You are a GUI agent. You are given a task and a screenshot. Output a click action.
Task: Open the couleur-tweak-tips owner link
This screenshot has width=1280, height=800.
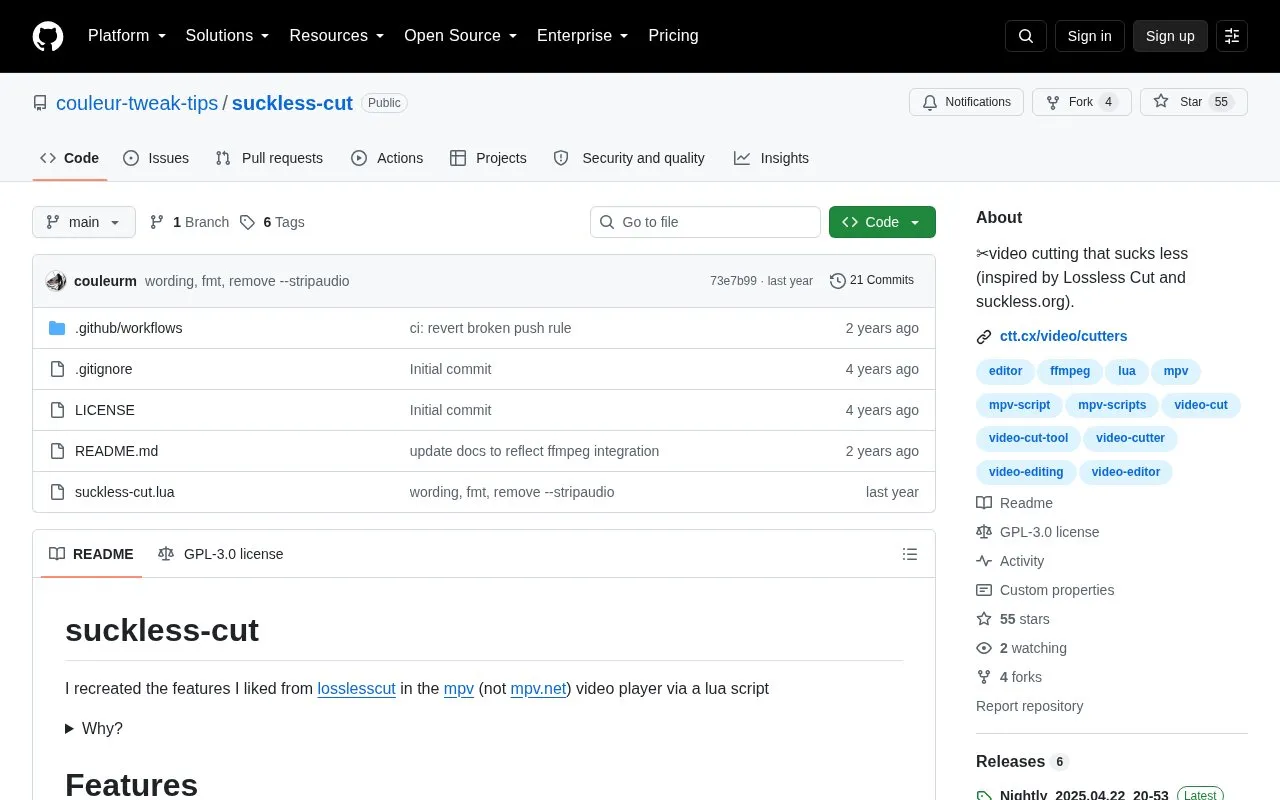[x=137, y=103]
